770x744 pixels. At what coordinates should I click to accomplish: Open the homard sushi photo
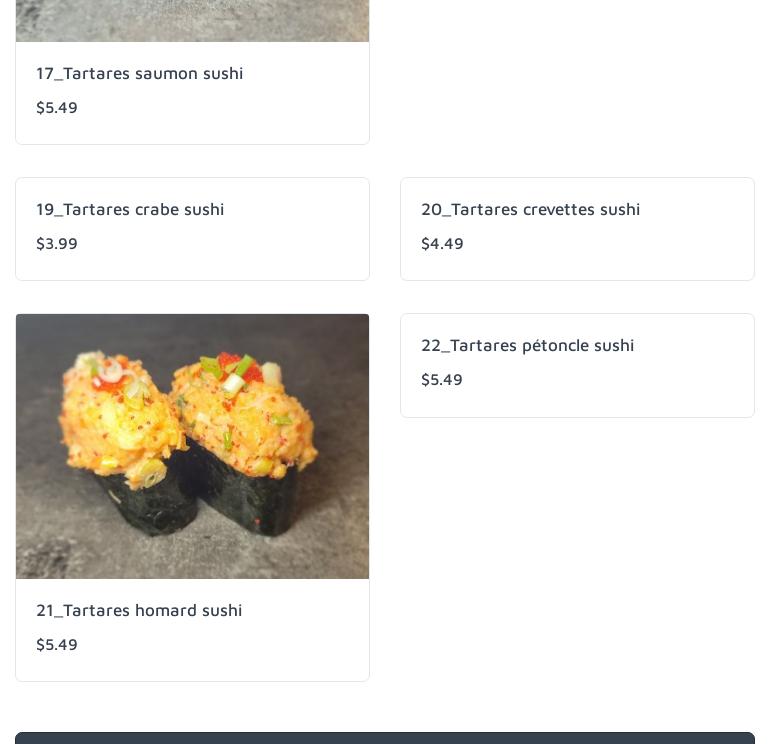point(192,446)
